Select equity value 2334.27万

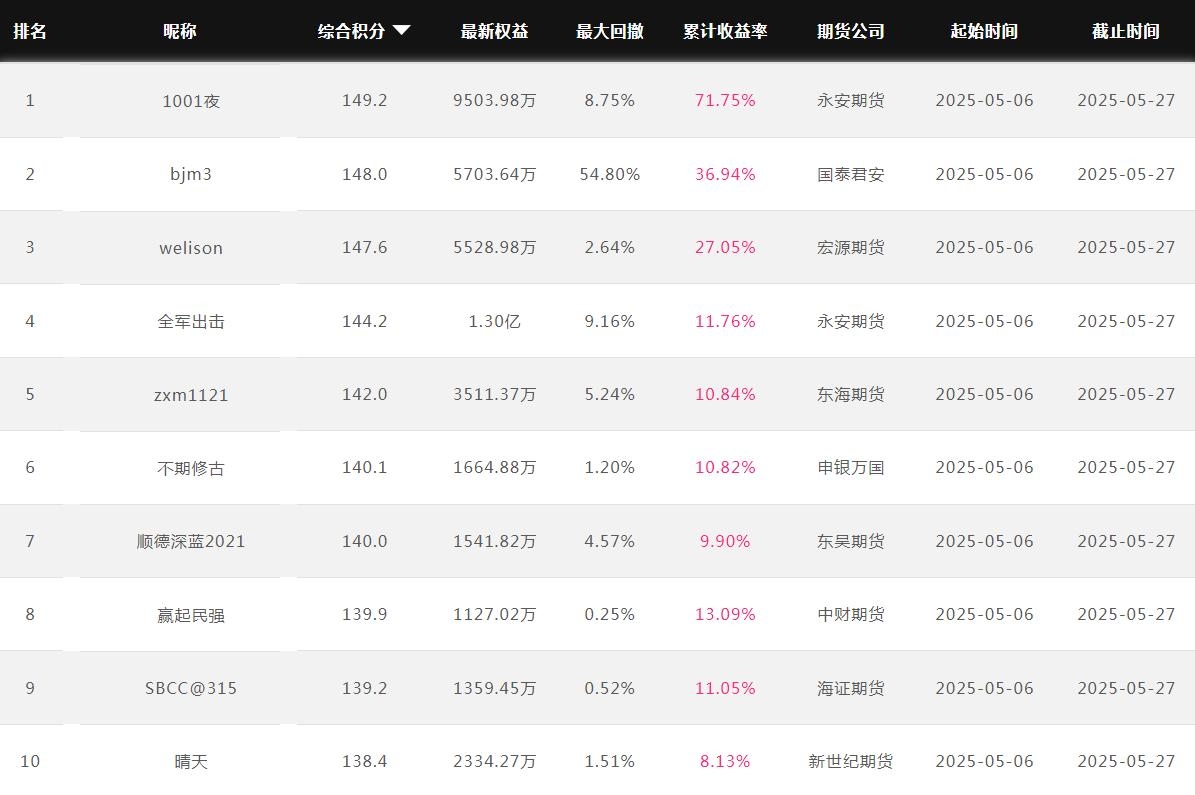(x=495, y=761)
